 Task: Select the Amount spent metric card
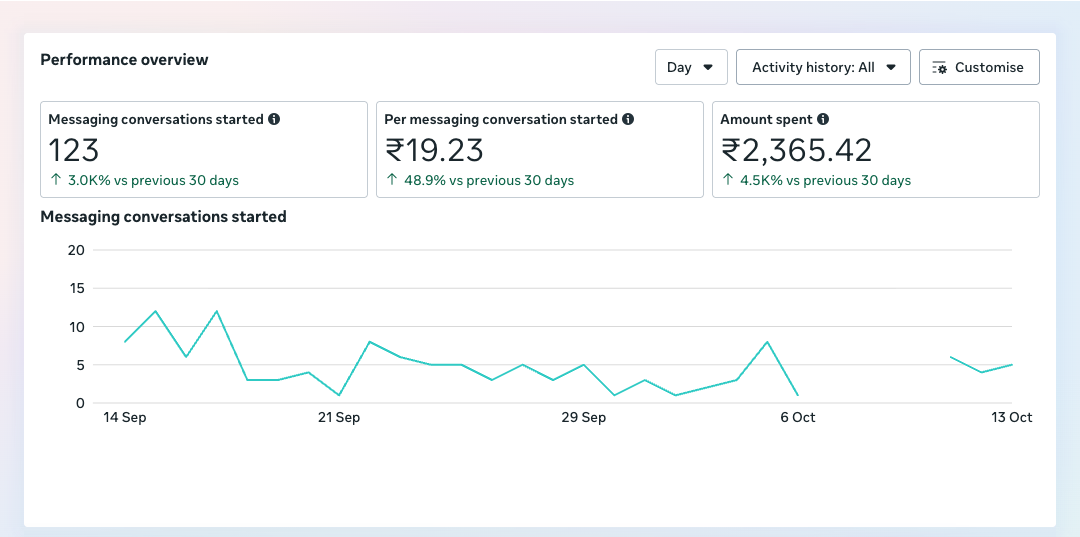875,149
